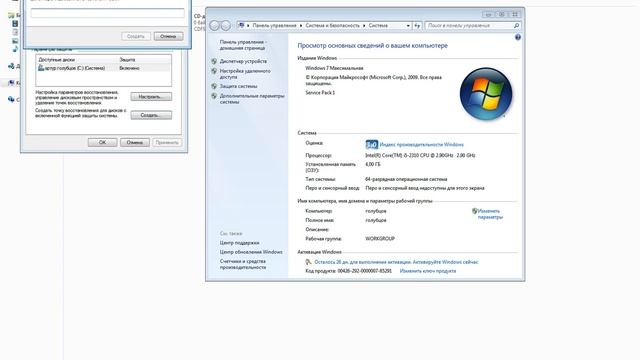Click the 64-разрядная операционная система text

tap(406, 179)
